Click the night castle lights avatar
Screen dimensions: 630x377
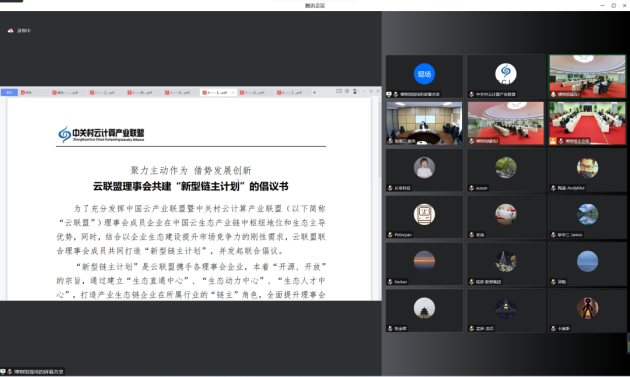click(x=505, y=261)
